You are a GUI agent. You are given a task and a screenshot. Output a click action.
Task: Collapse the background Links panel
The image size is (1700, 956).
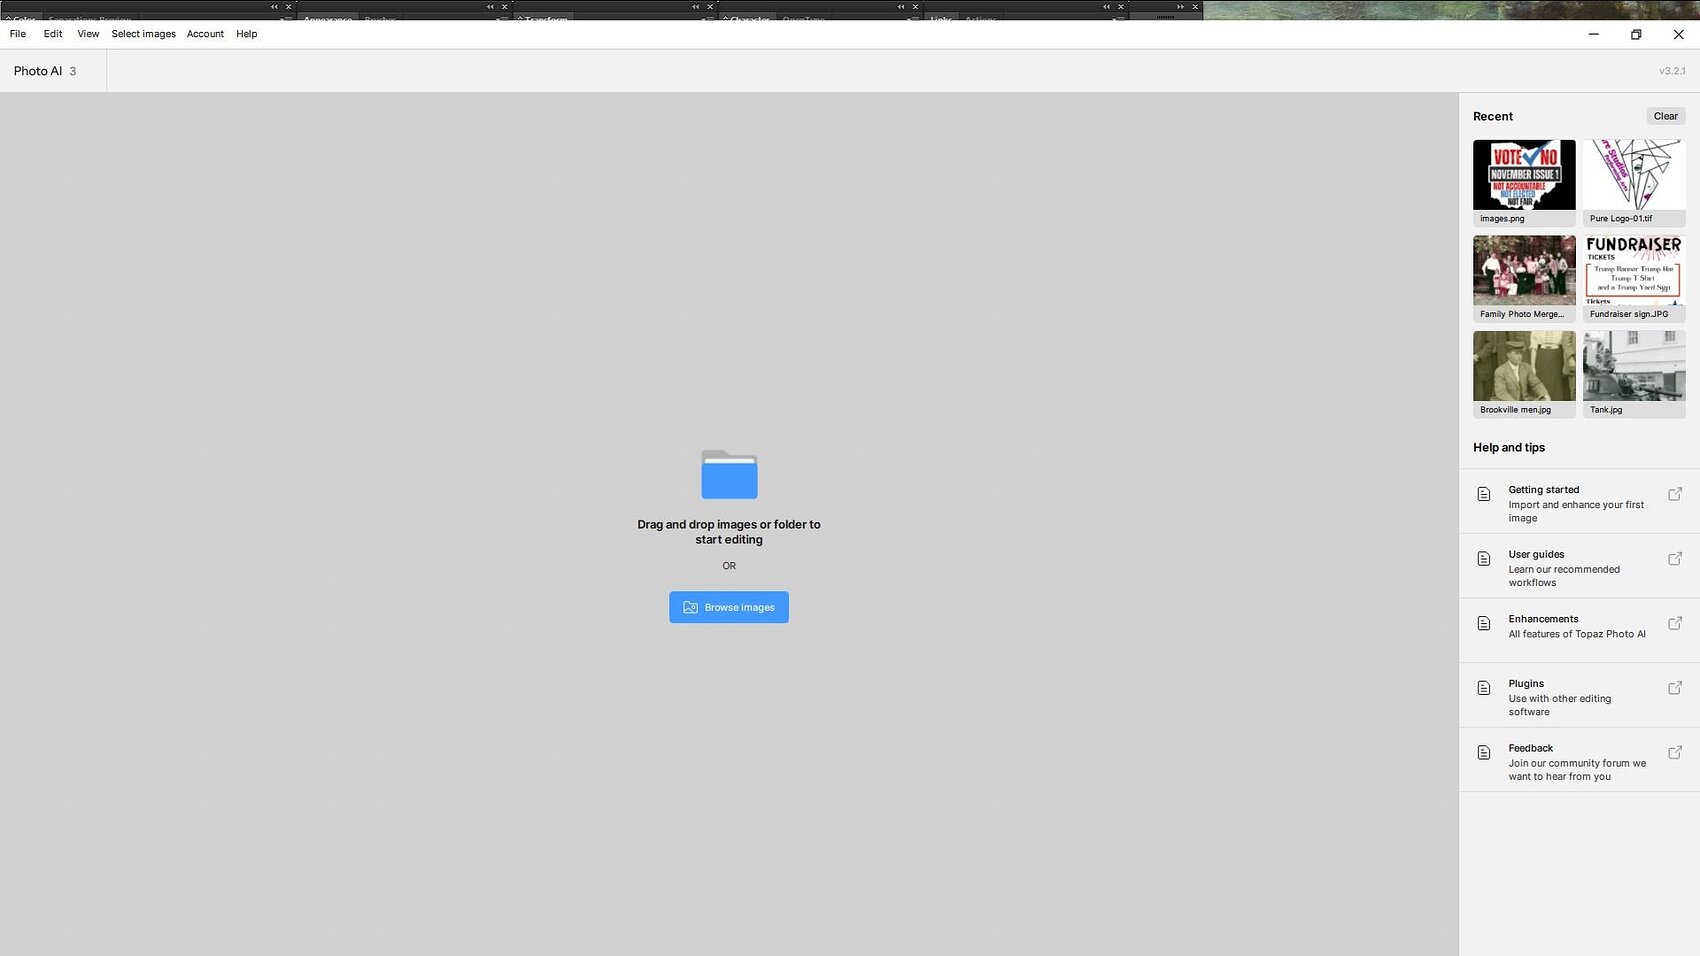point(1106,7)
